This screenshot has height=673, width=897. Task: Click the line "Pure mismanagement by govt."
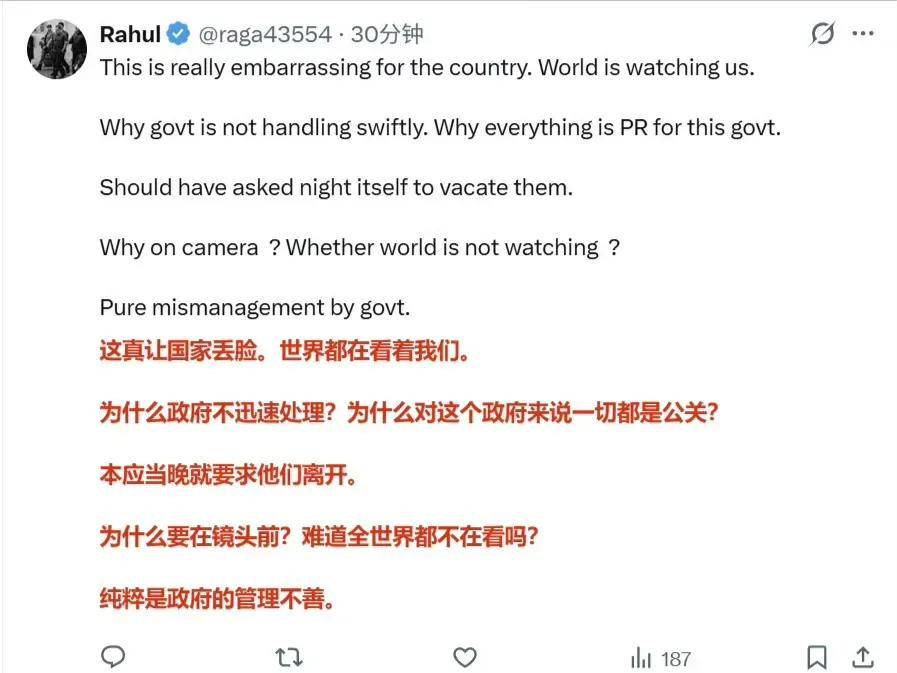point(255,308)
